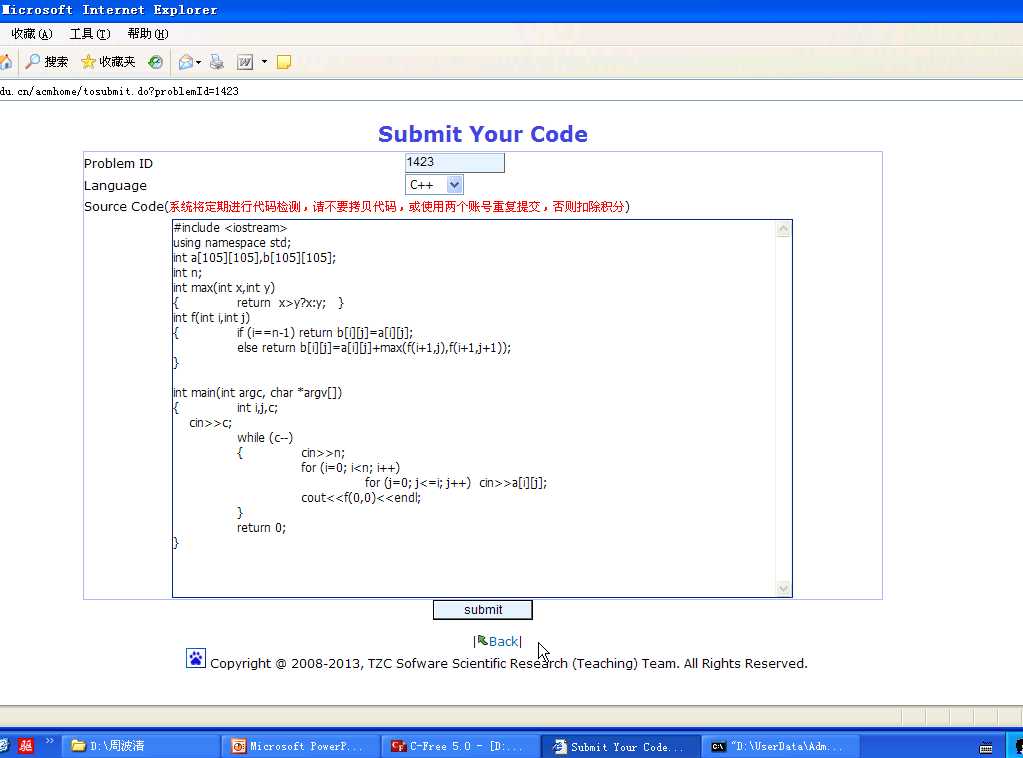Screen dimensions: 1023x758
Task: Click the Mail envelope icon
Action: click(x=186, y=62)
